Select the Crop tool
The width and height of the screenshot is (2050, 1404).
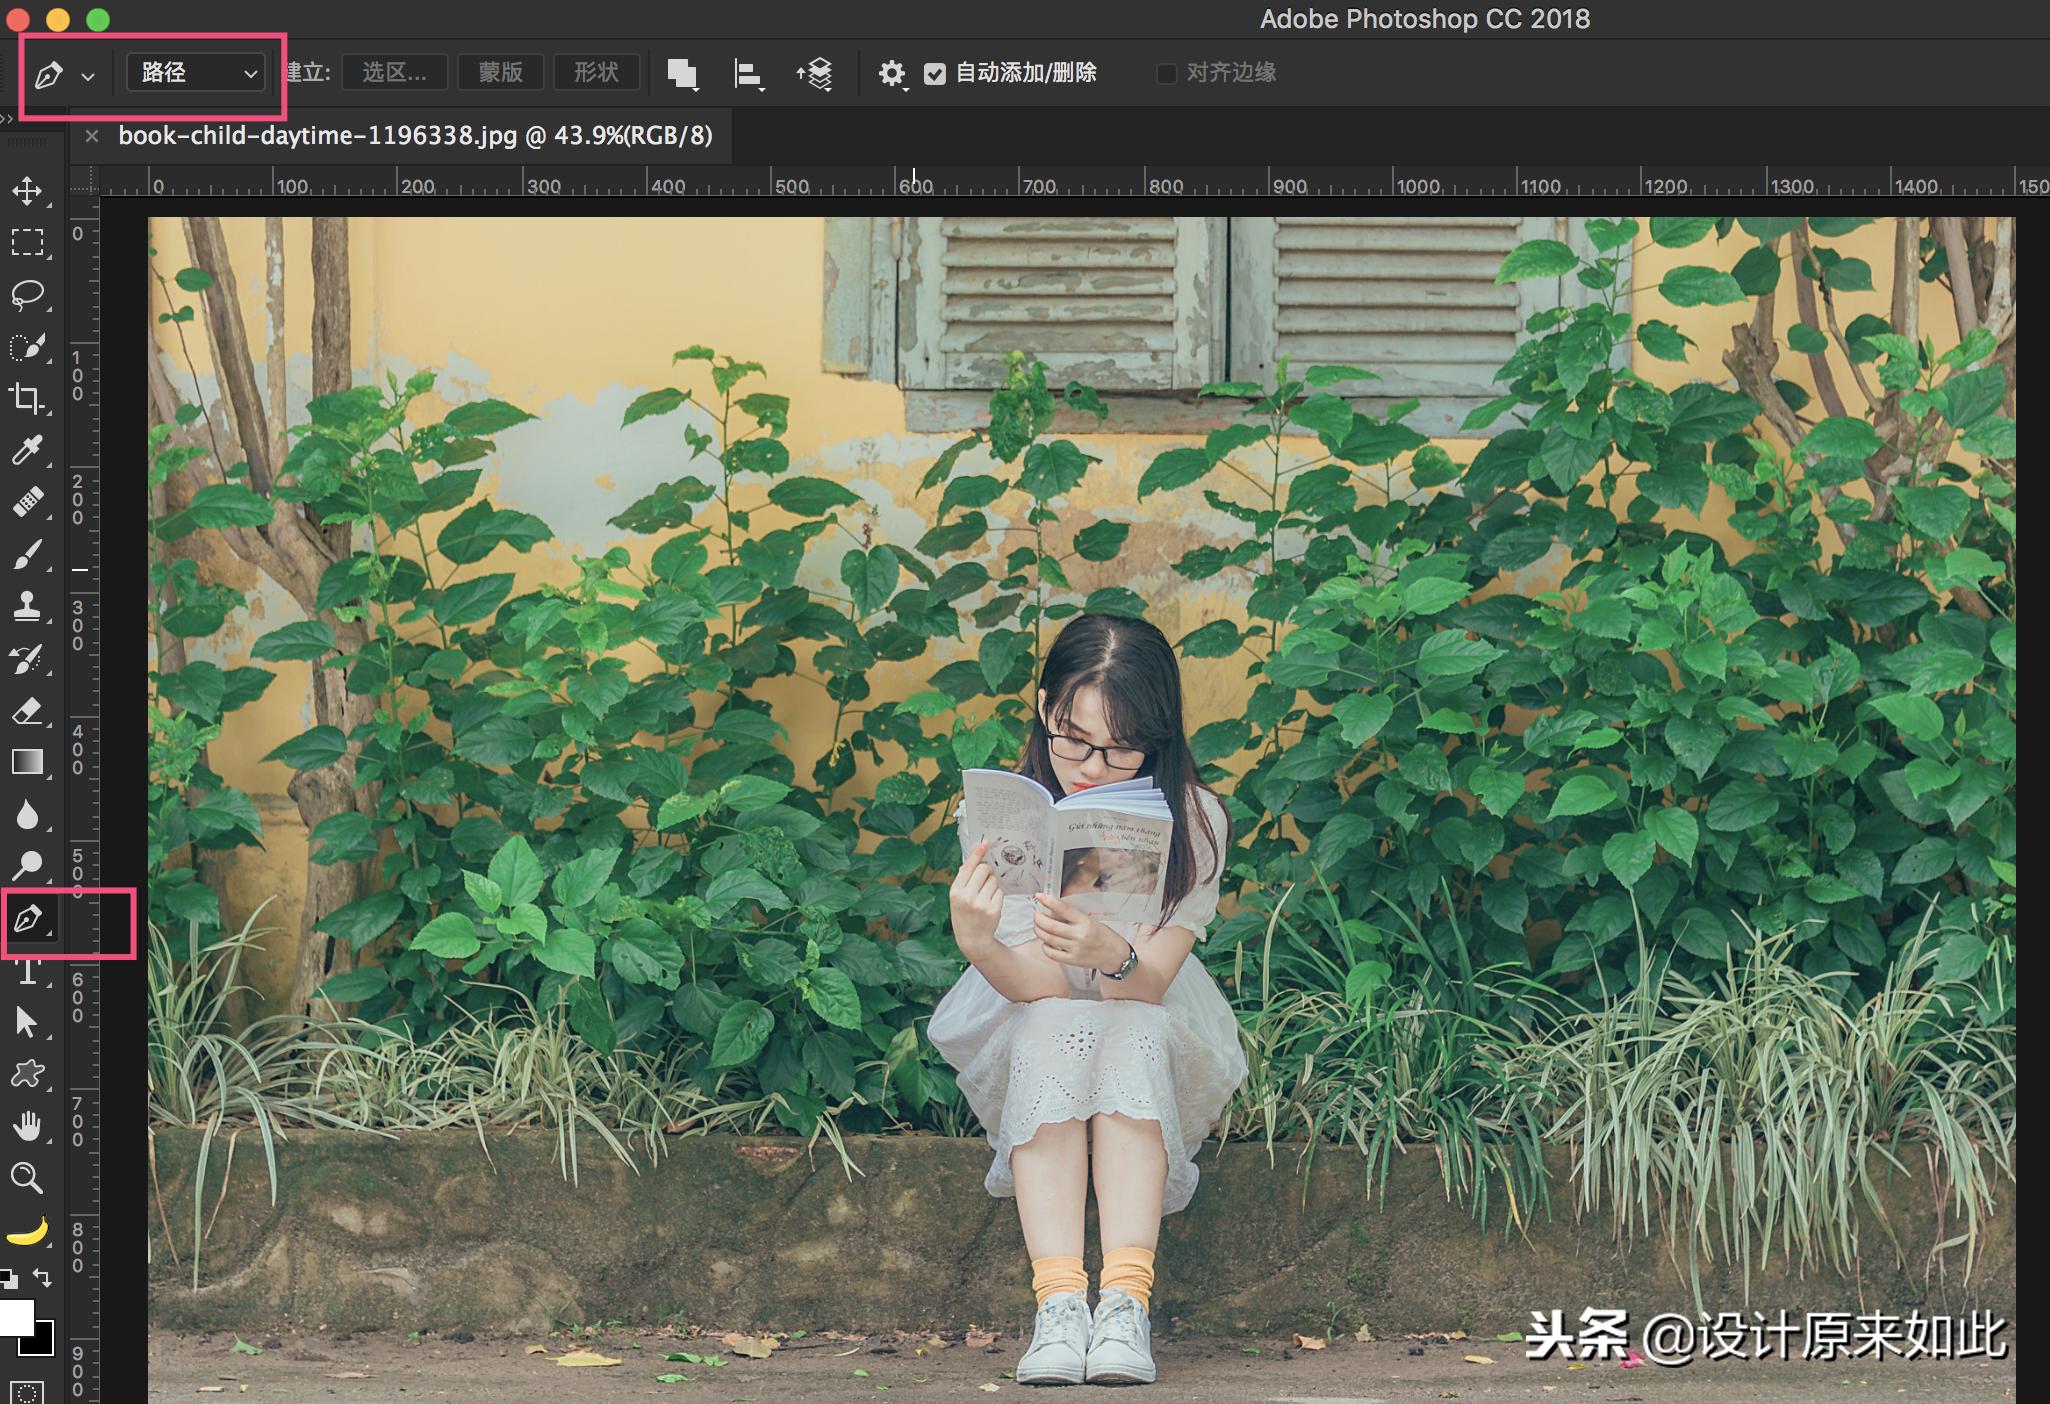tap(27, 398)
